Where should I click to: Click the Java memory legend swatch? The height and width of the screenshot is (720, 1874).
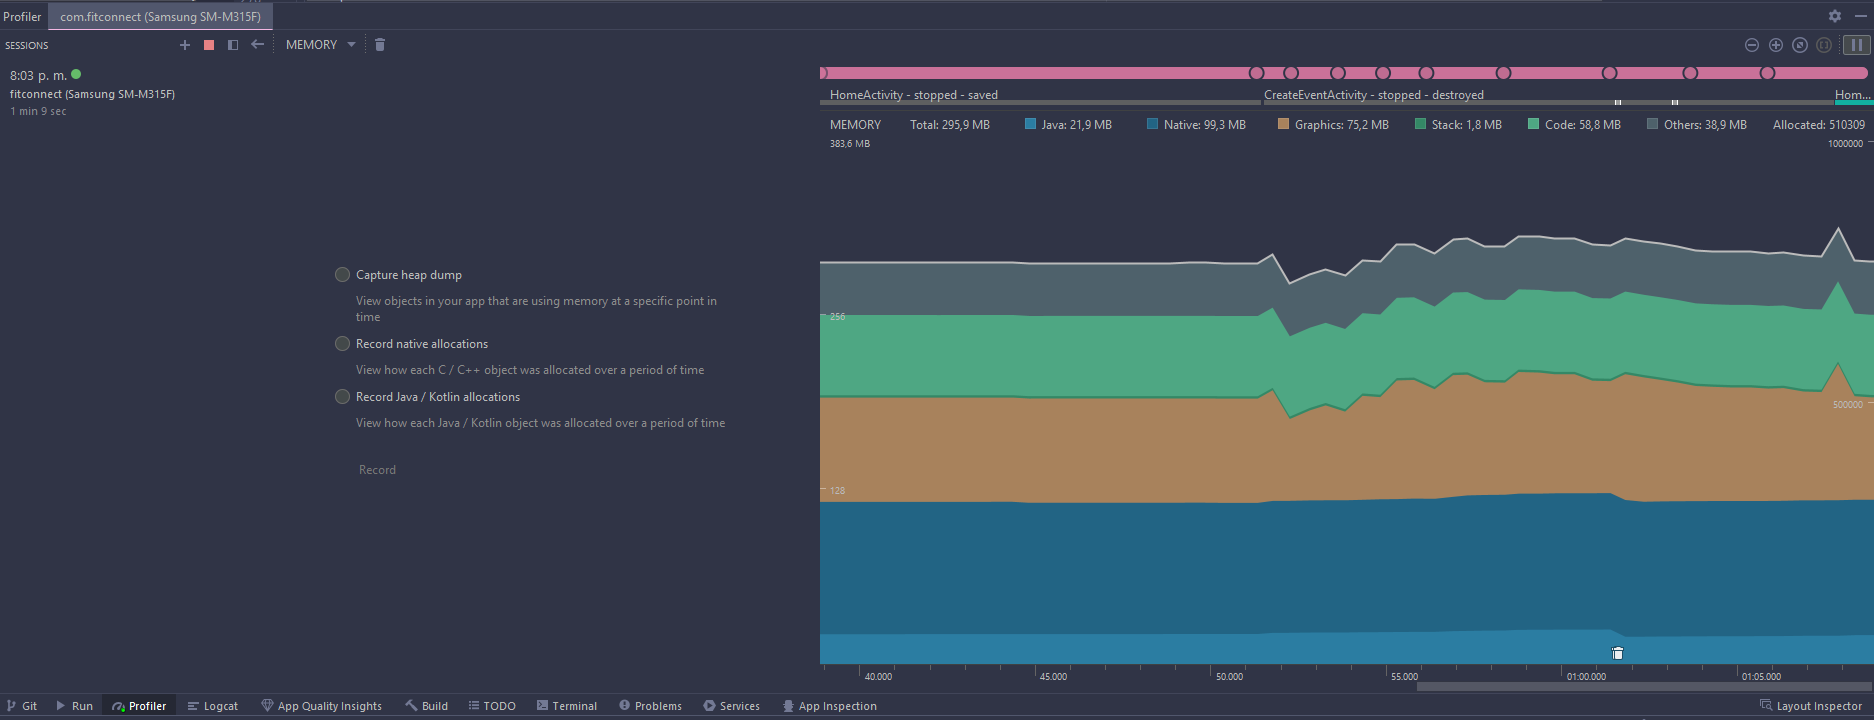[x=1030, y=124]
